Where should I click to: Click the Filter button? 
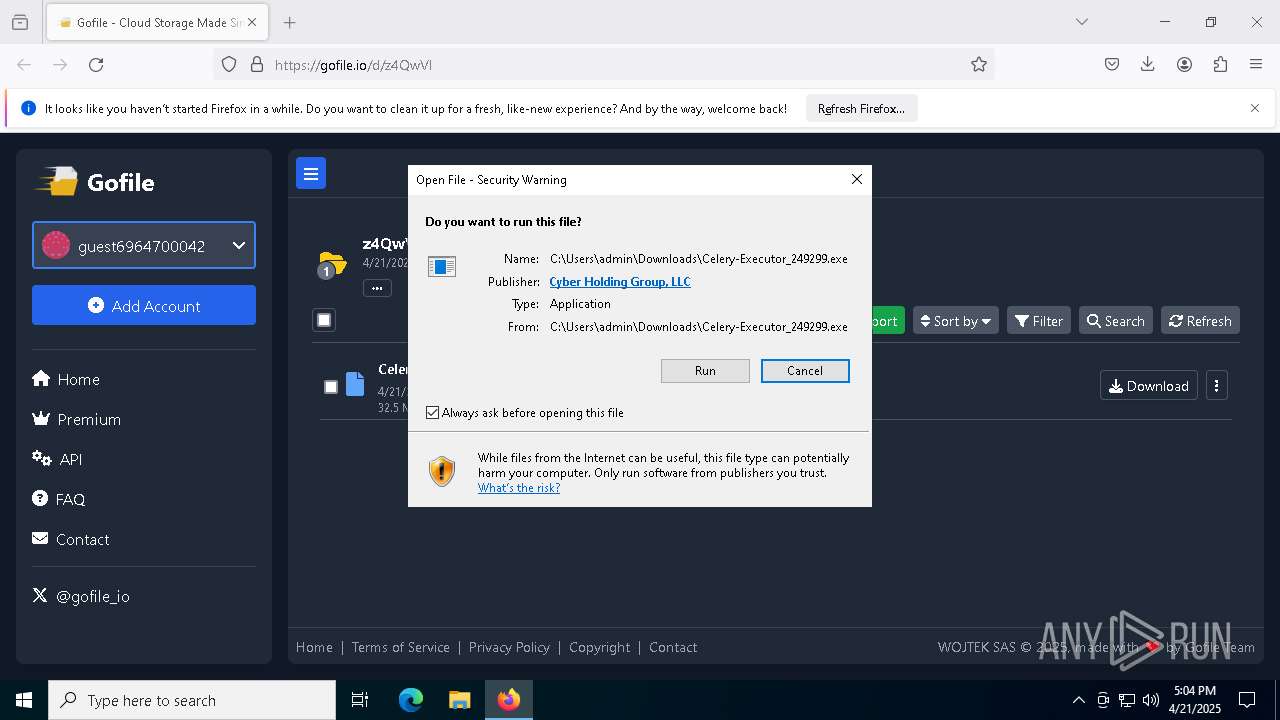(1039, 321)
